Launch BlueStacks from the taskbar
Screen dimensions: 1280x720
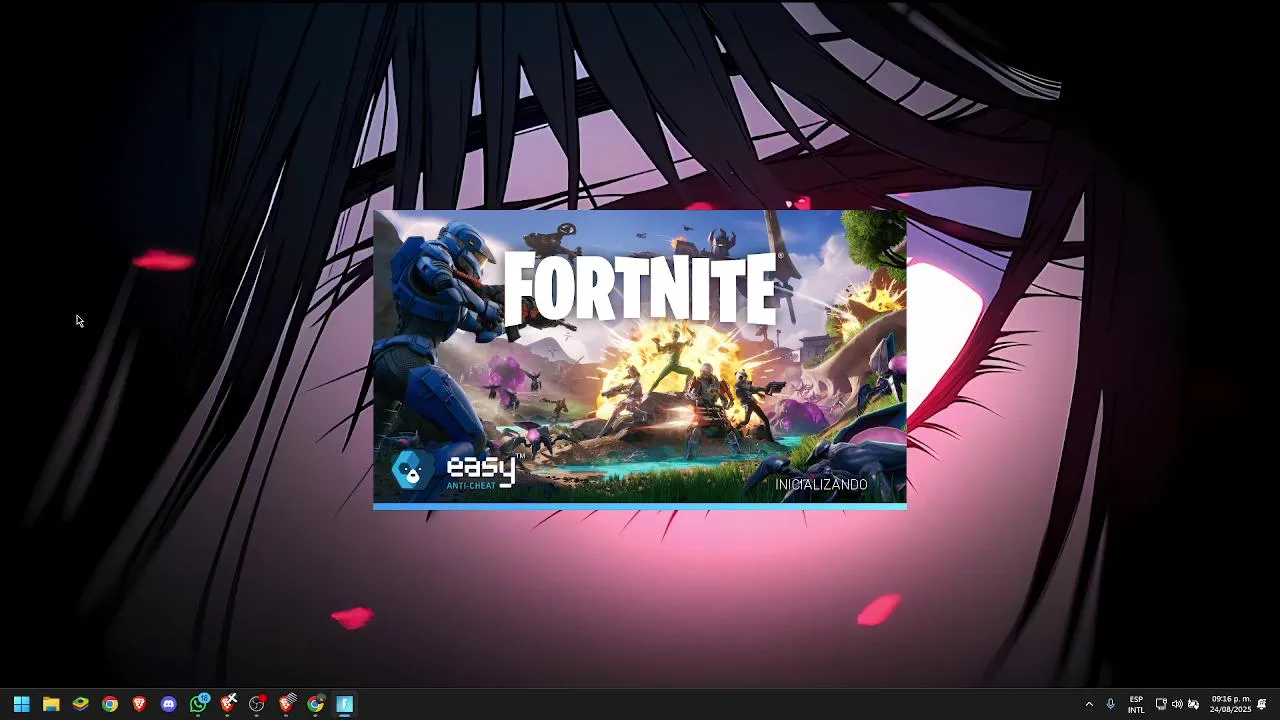(80, 704)
